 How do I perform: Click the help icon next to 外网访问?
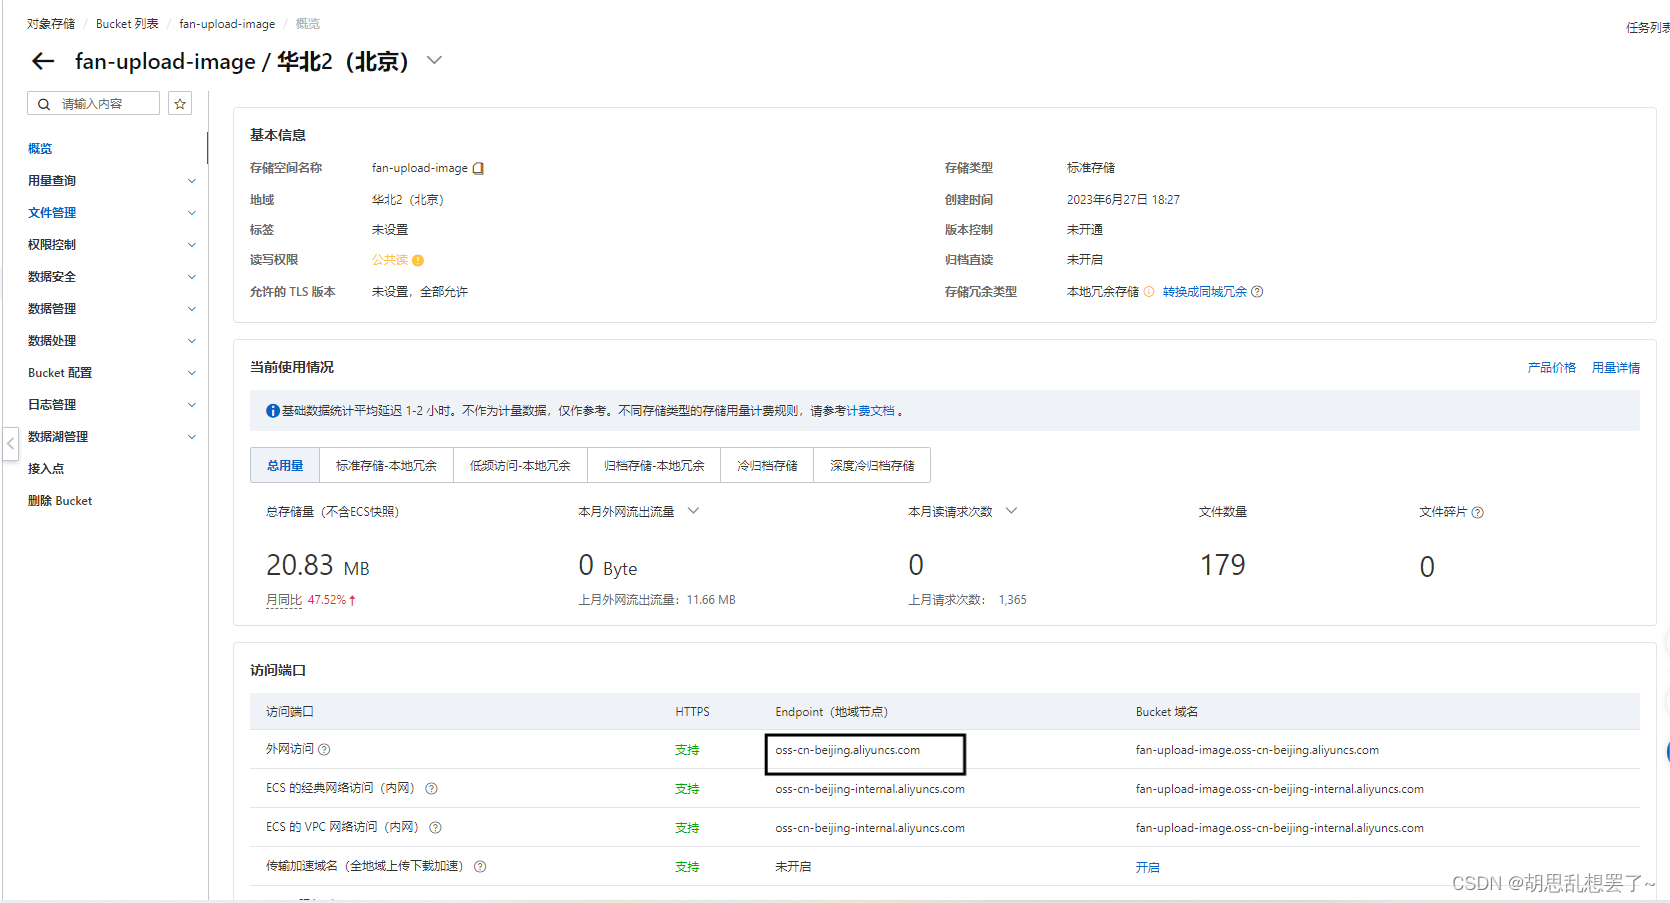tap(324, 749)
